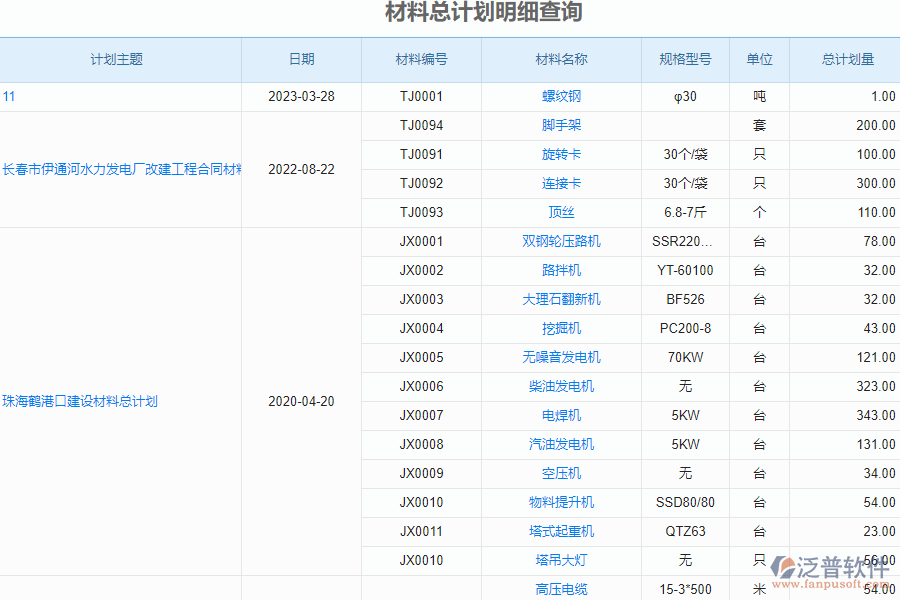Select the 旋转卡 material link
The image size is (900, 600).
tap(562, 154)
